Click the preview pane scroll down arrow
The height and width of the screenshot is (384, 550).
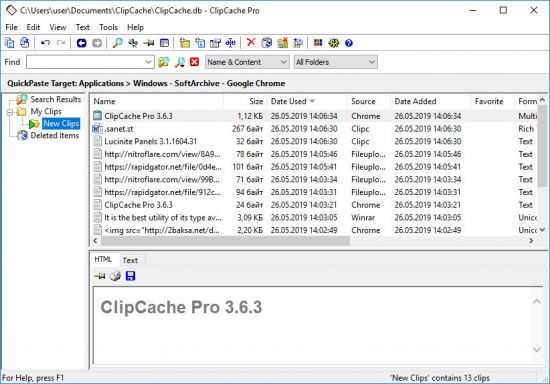[537, 349]
